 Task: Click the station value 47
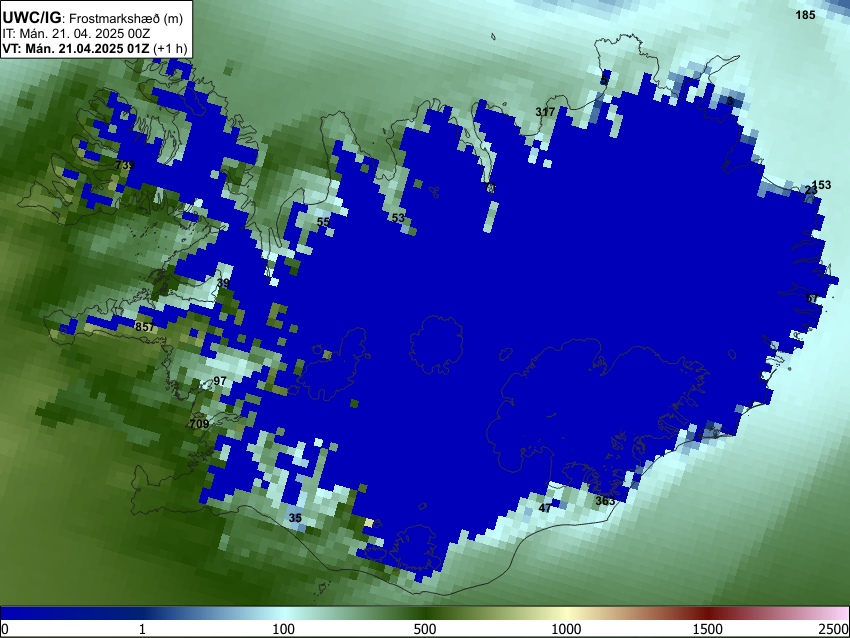pos(545,508)
